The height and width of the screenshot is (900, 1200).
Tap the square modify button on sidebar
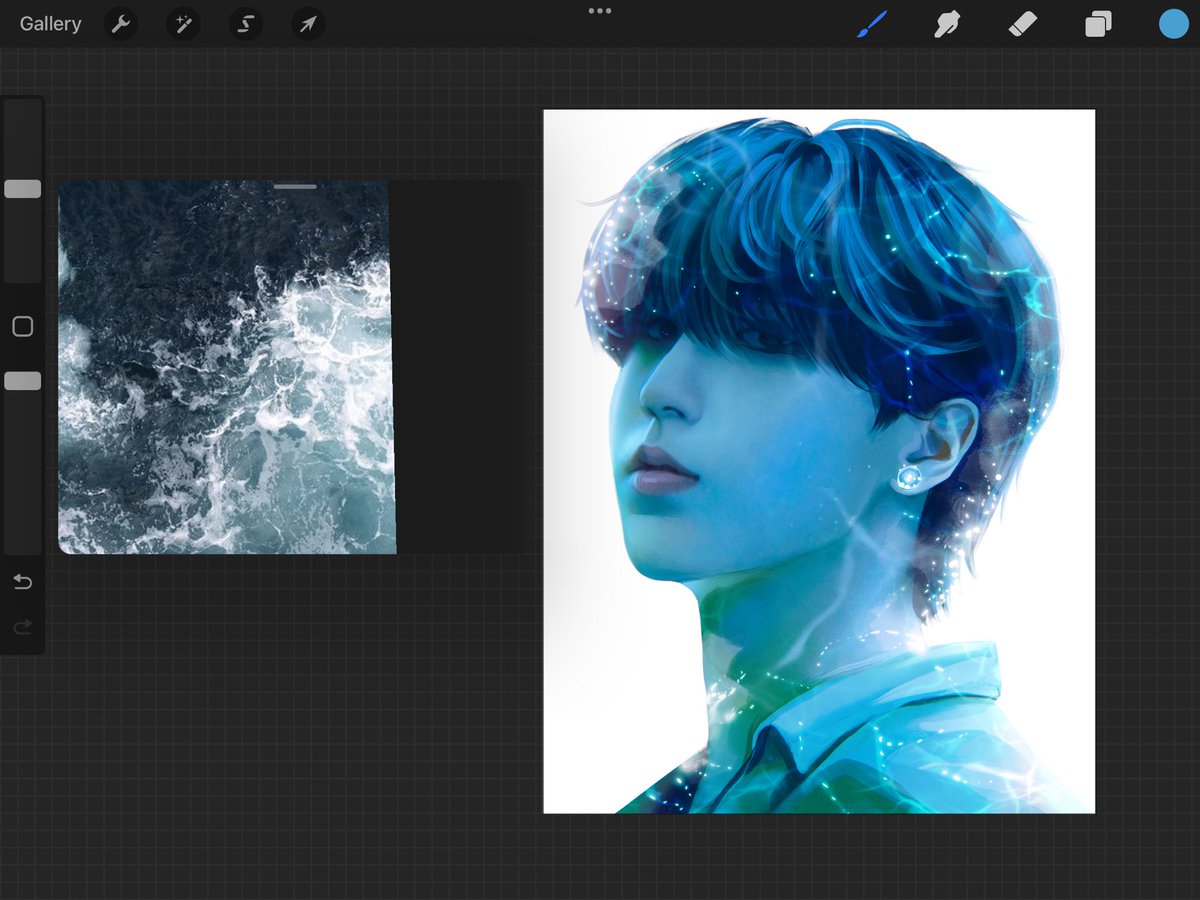23,327
